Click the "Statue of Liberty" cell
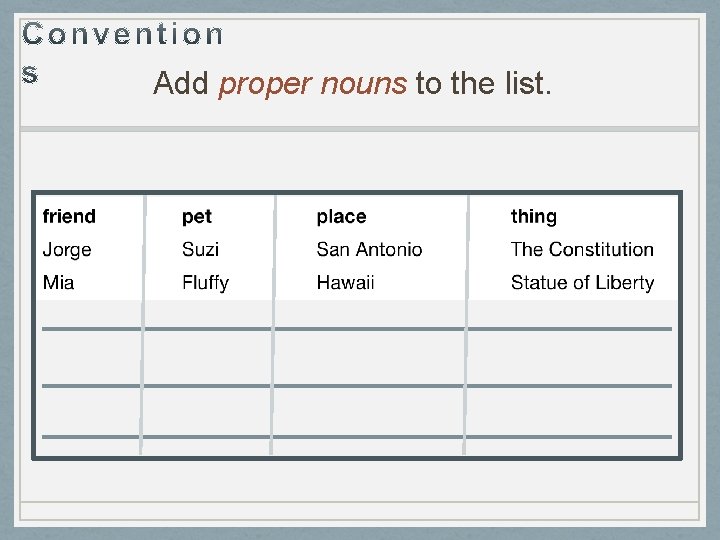Screen dimensions: 720x540 pyautogui.click(x=582, y=282)
